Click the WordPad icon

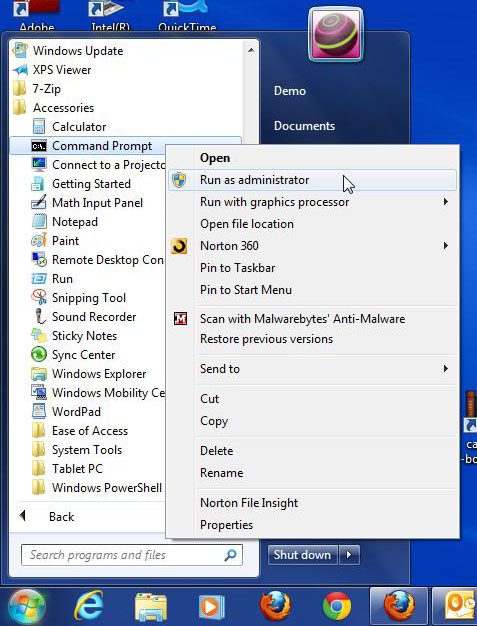click(39, 412)
